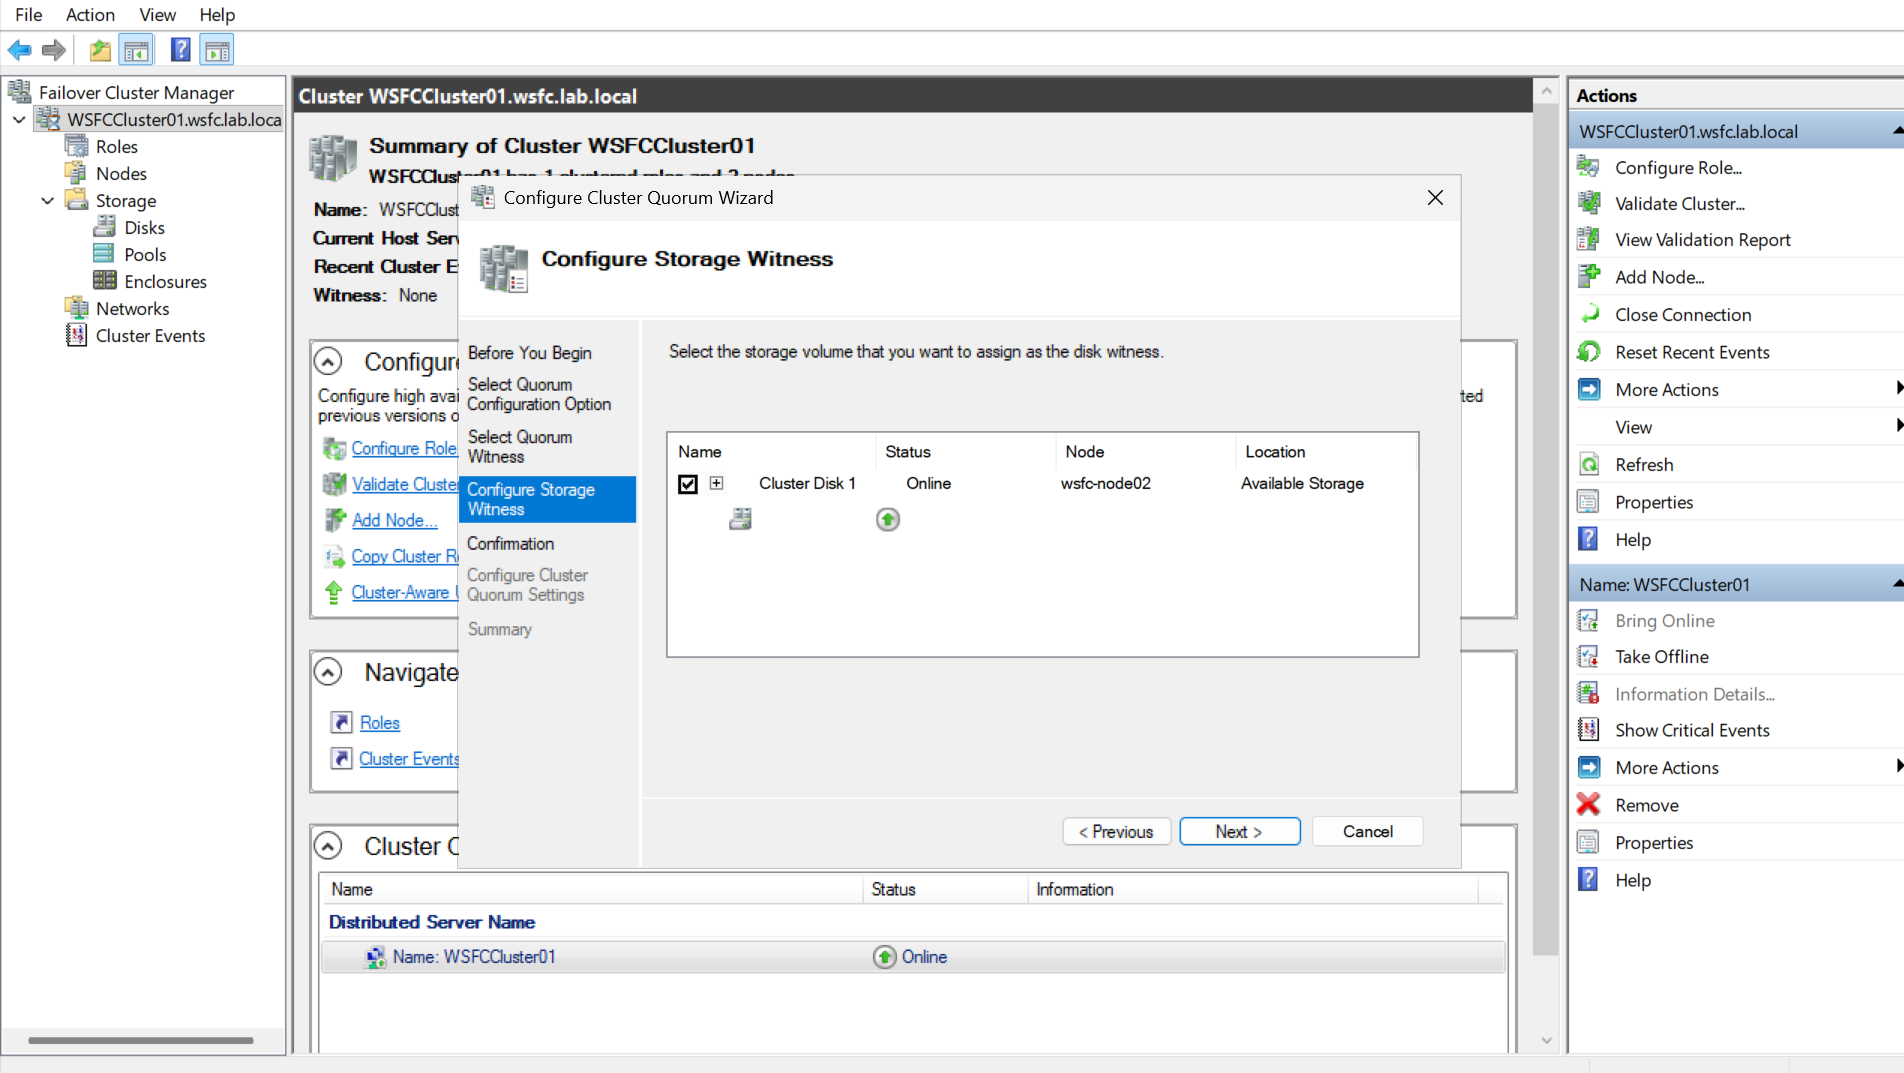Screen dimensions: 1904x1073
Task: Uncheck the Cluster Disk 1 checkbox
Action: [688, 484]
